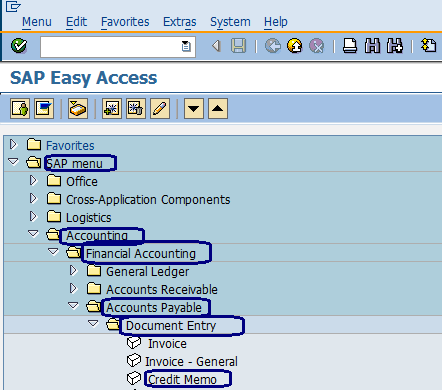Expand the Office folder
This screenshot has width=442, height=390.
pyautogui.click(x=33, y=180)
